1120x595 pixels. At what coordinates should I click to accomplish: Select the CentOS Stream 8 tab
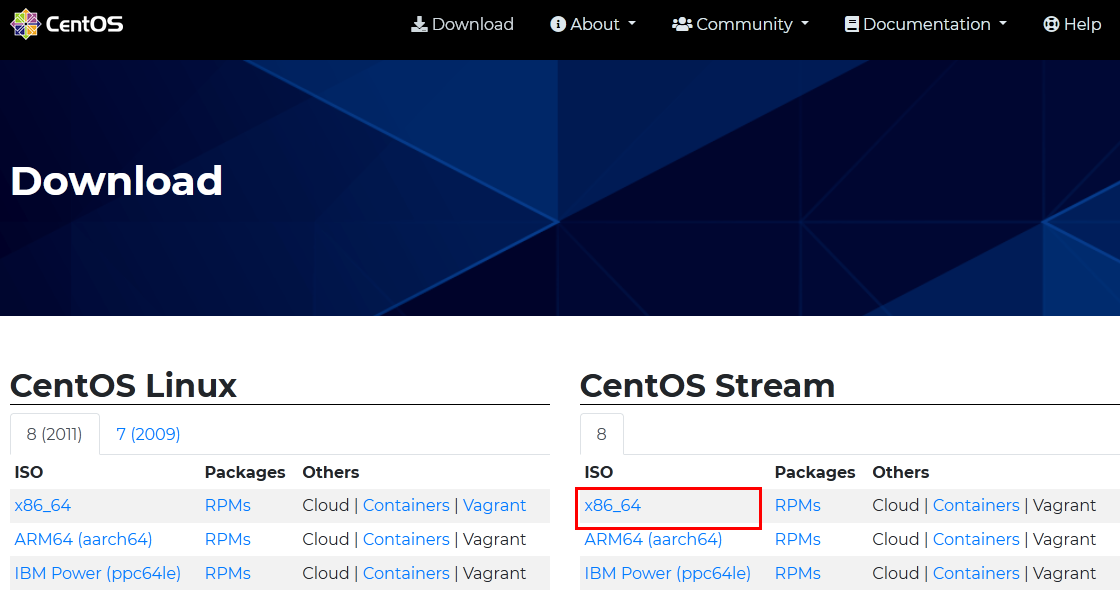tap(601, 434)
